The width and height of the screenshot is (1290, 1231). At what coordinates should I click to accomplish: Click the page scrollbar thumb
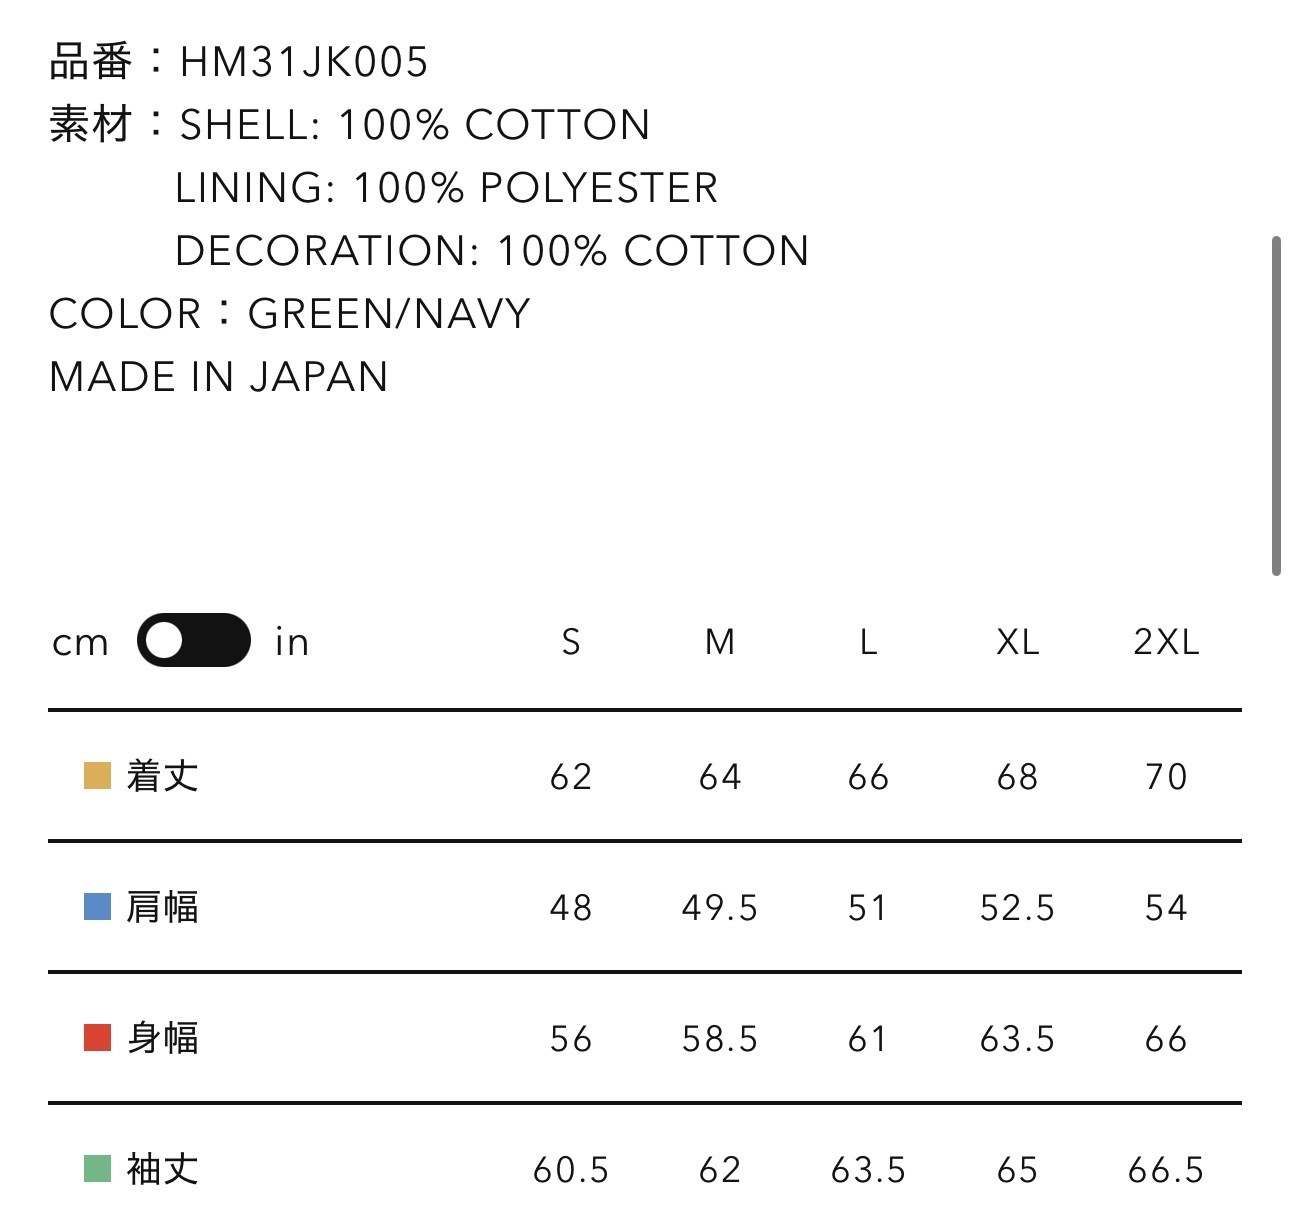[1276, 405]
